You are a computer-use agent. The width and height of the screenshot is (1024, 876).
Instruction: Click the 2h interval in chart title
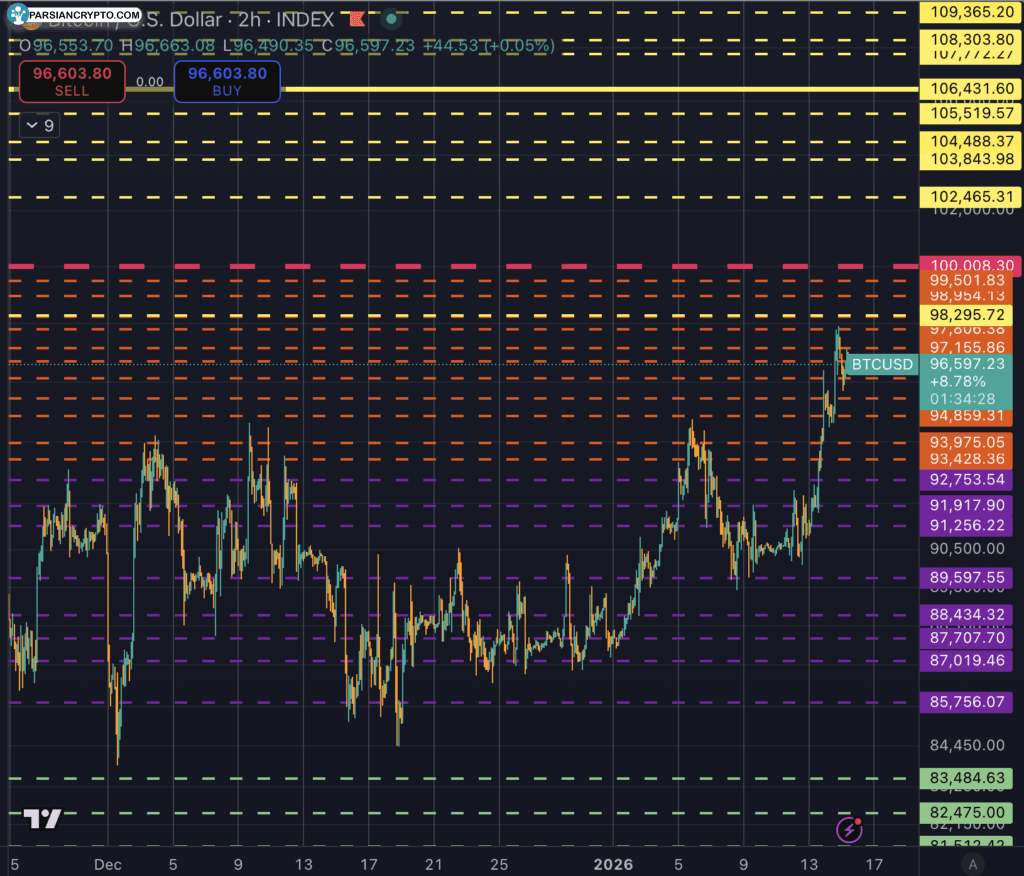click(249, 20)
